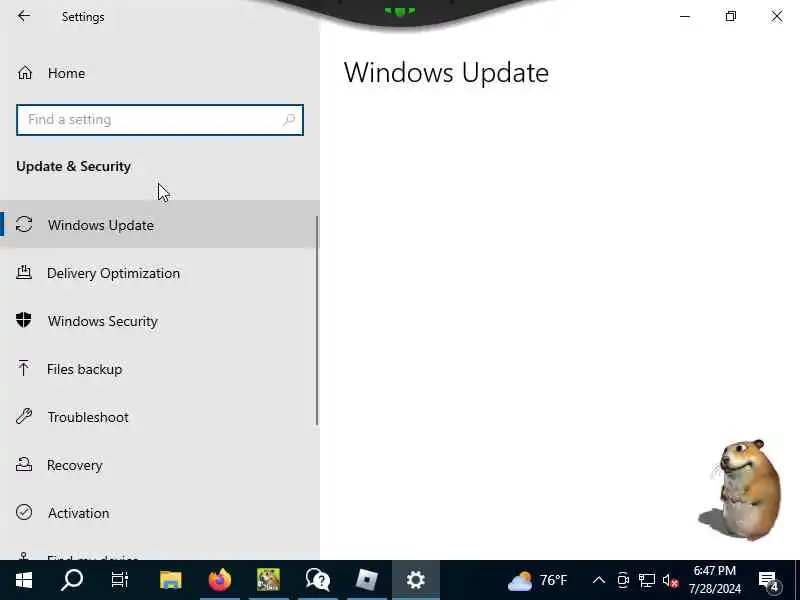Focus the Find a setting search box
Image resolution: width=800 pixels, height=600 pixels.
pos(160,120)
